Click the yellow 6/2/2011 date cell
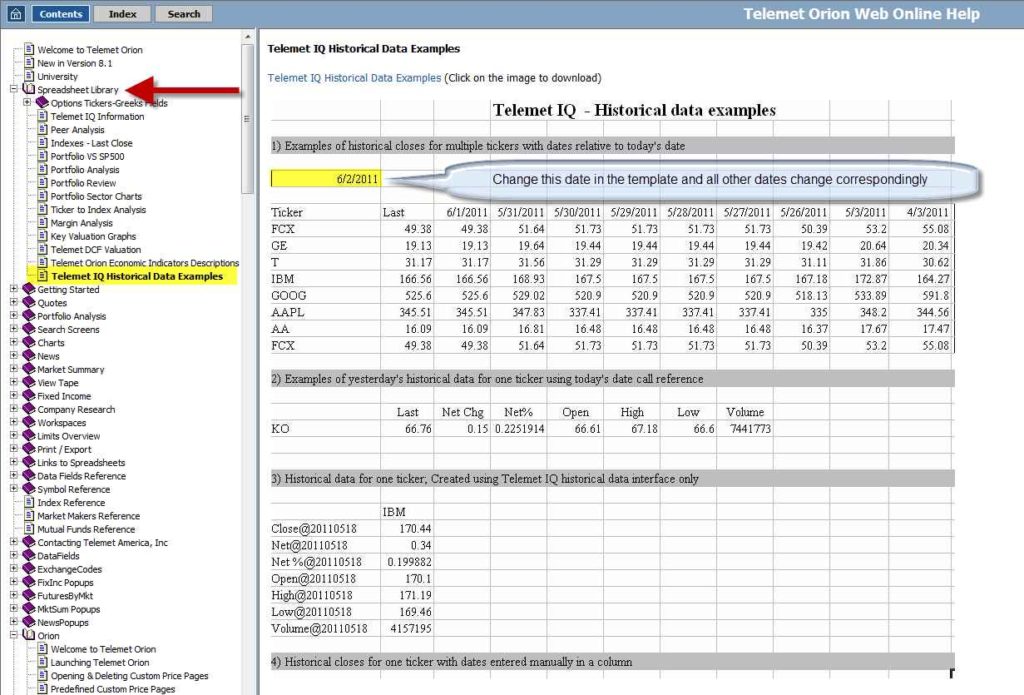 click(x=325, y=179)
